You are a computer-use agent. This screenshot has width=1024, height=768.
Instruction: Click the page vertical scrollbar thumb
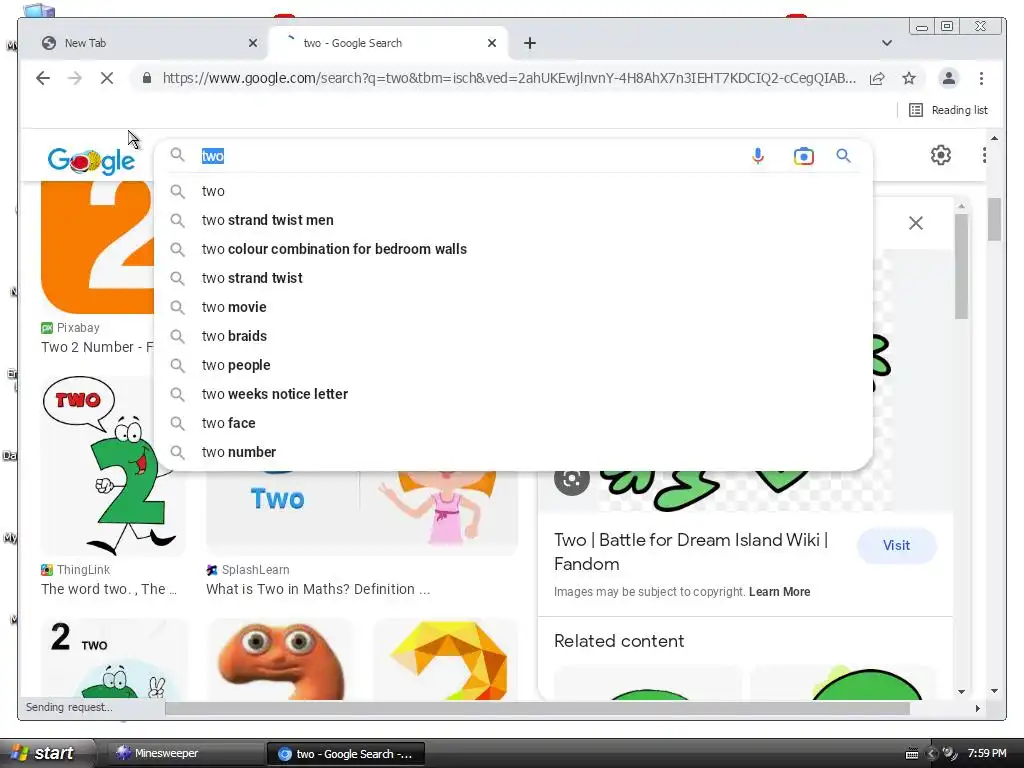(x=994, y=219)
